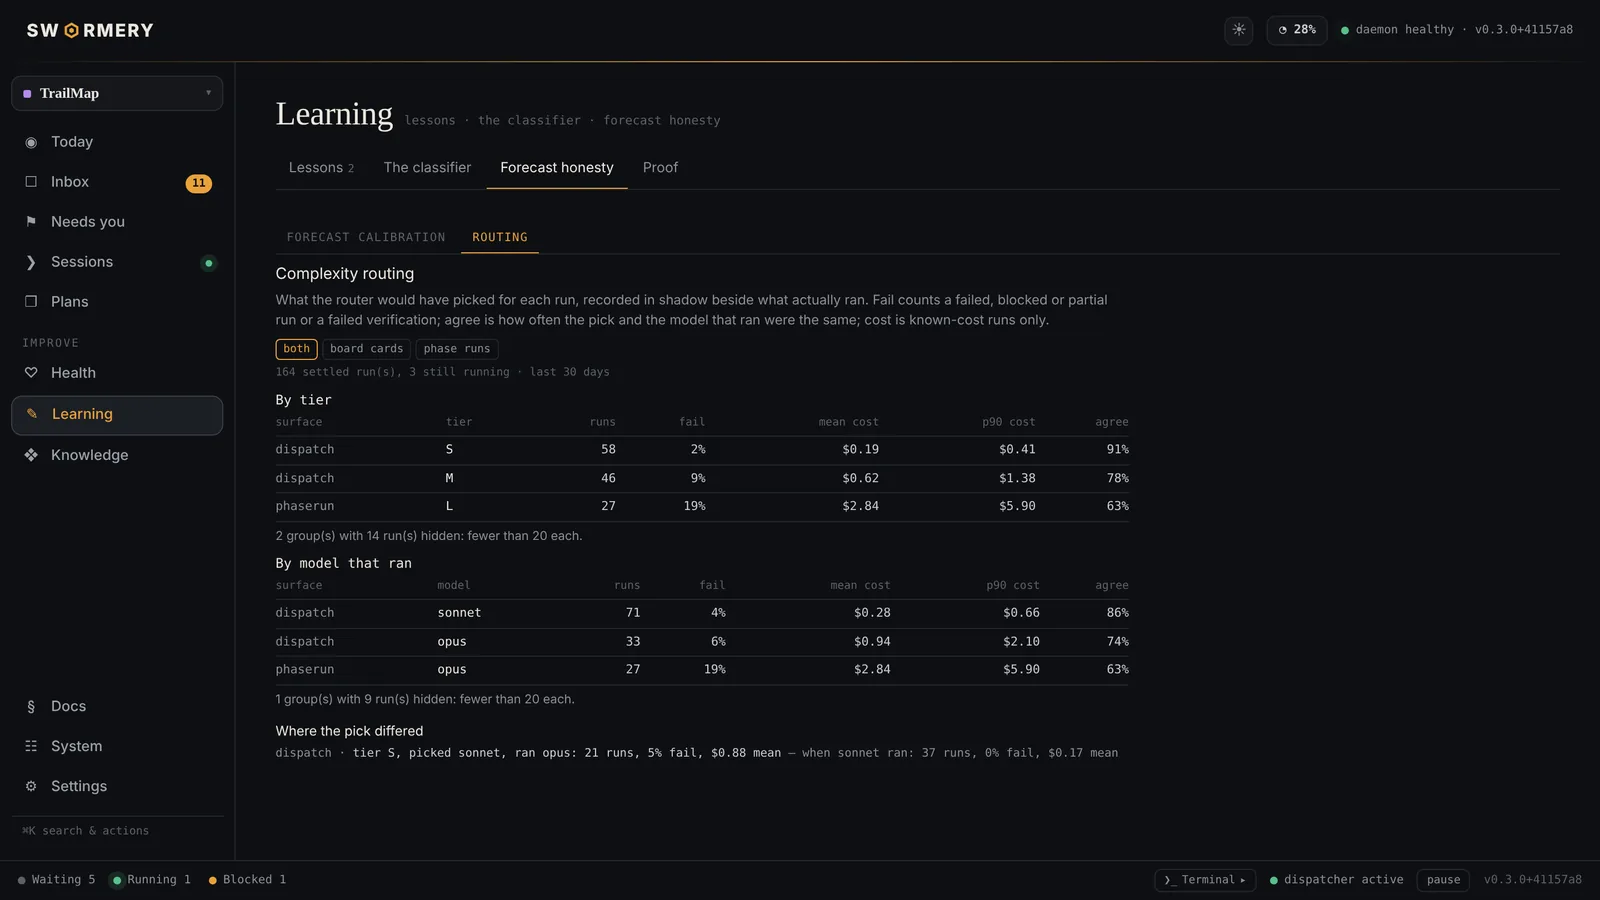Image resolution: width=1600 pixels, height=900 pixels.
Task: Click the Swormery hexagon logo
Action: [71, 31]
